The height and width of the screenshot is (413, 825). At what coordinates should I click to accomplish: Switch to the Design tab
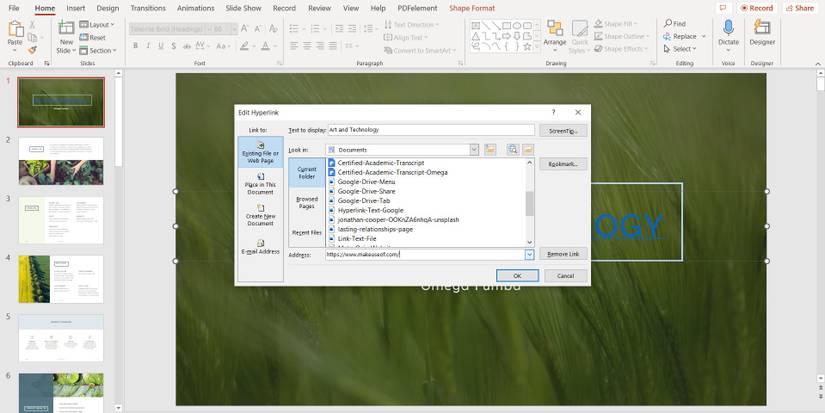[108, 8]
